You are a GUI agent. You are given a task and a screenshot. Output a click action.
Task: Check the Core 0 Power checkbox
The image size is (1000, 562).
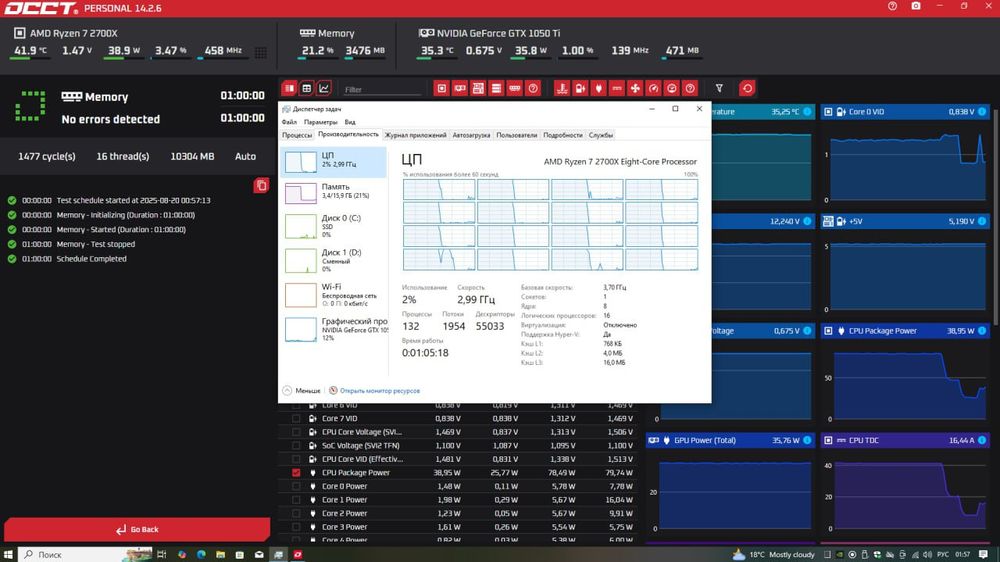(x=296, y=486)
